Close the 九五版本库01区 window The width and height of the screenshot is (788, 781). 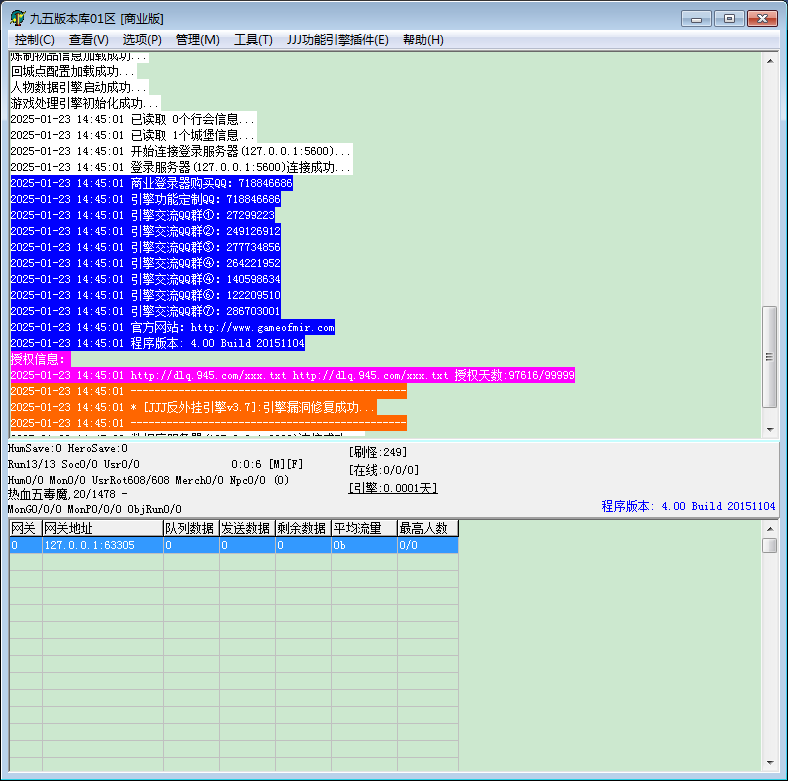tap(762, 19)
